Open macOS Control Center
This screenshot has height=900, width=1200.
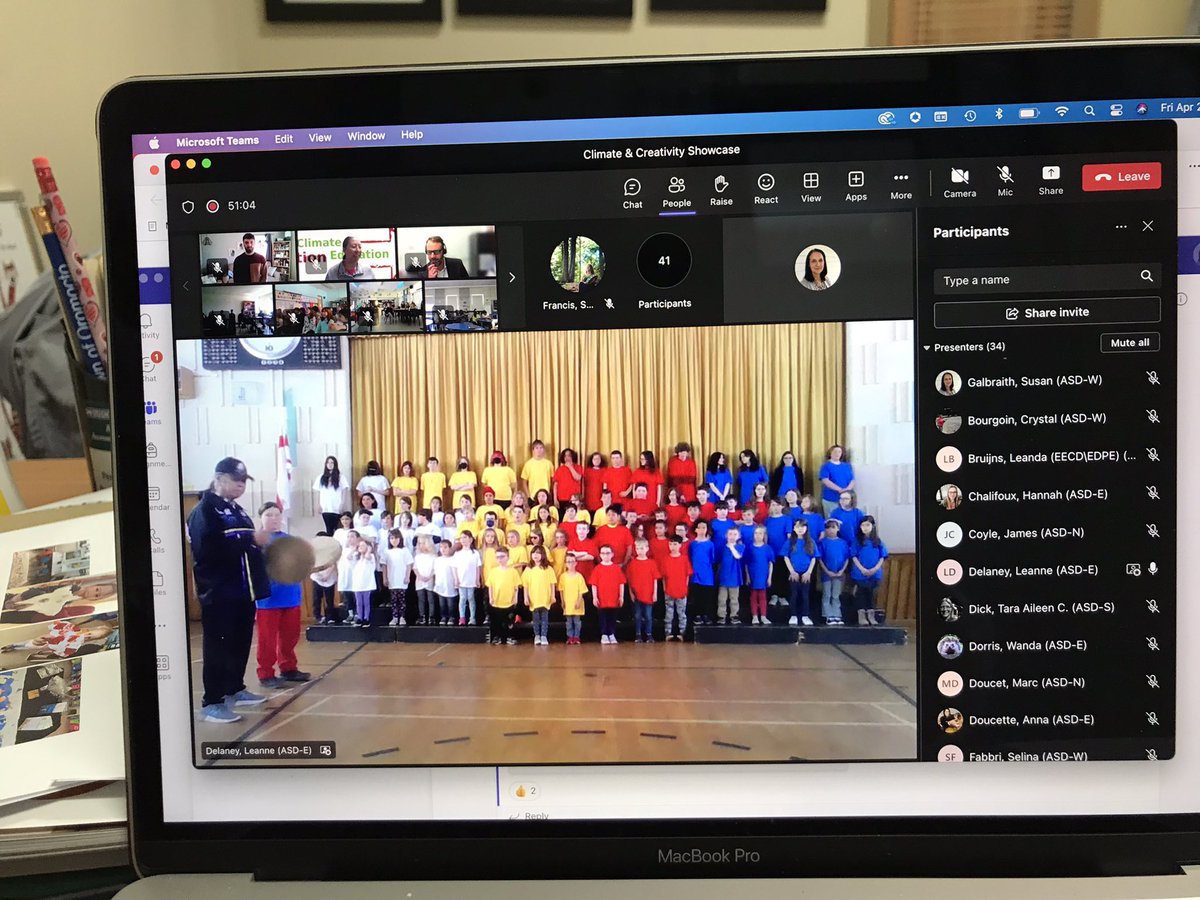tap(1116, 109)
